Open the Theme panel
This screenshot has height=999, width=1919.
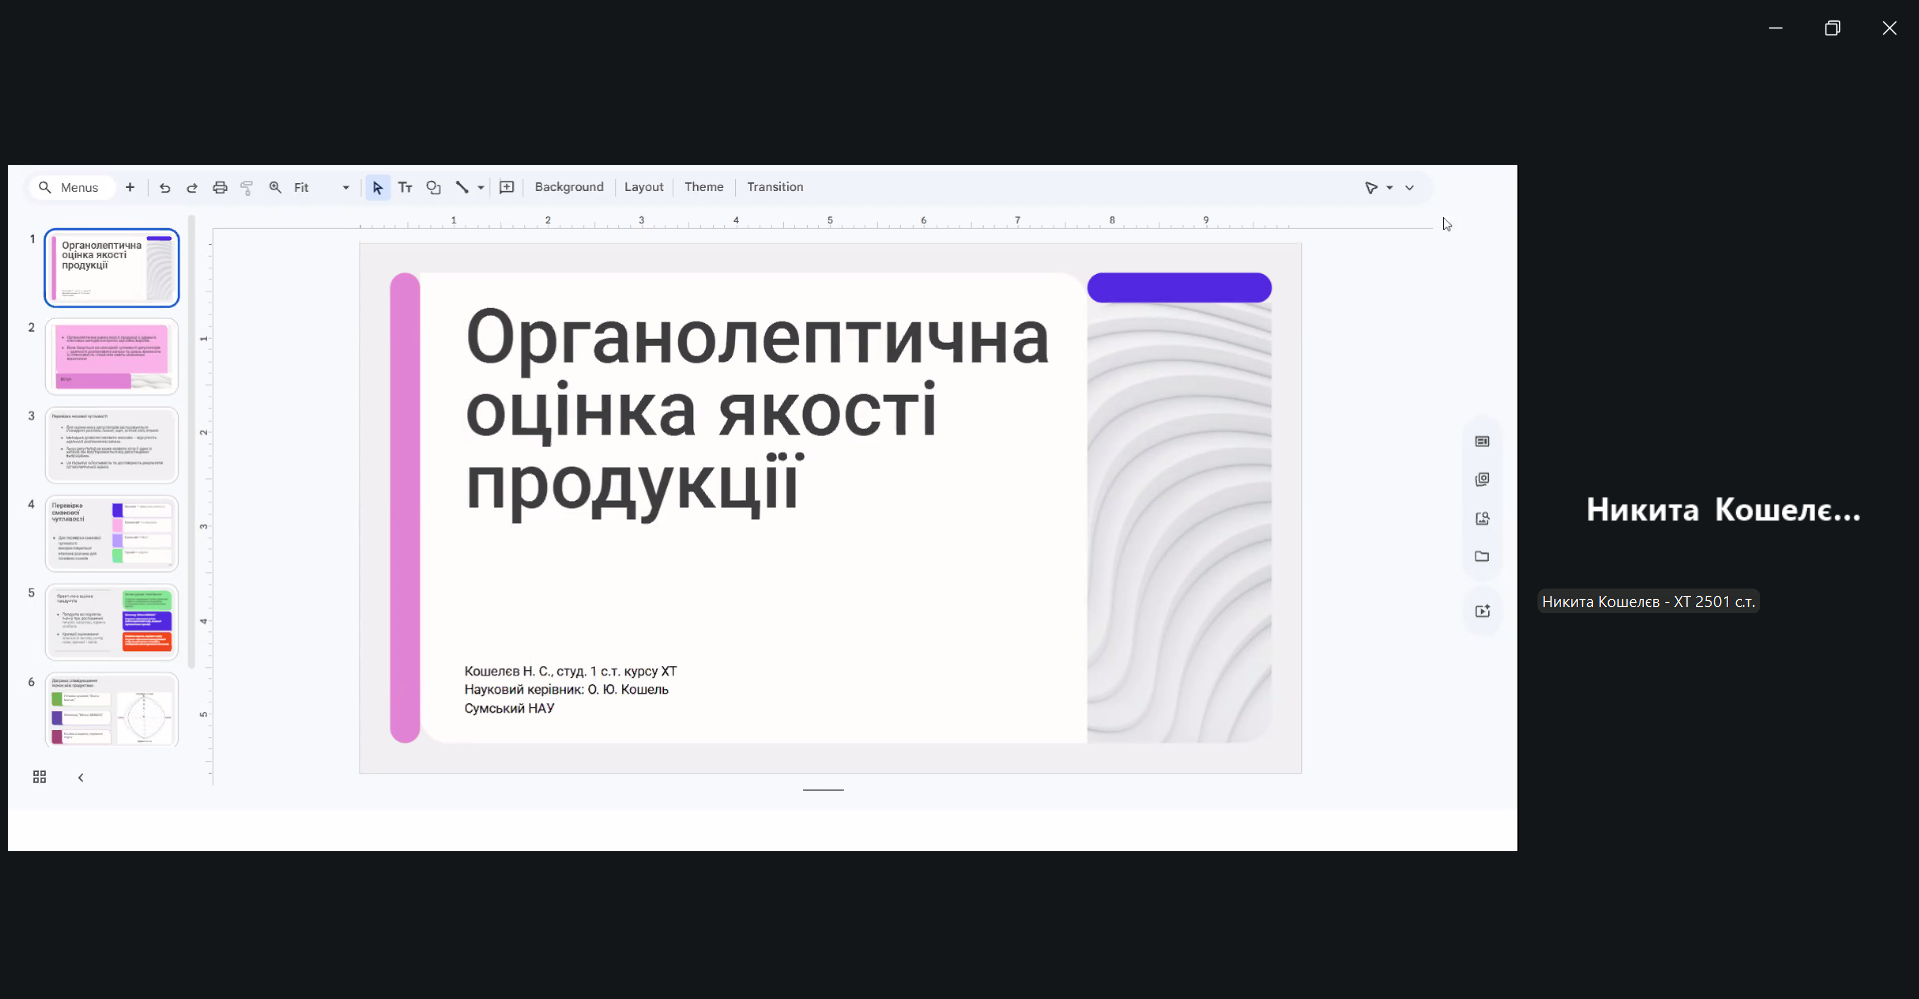704,187
